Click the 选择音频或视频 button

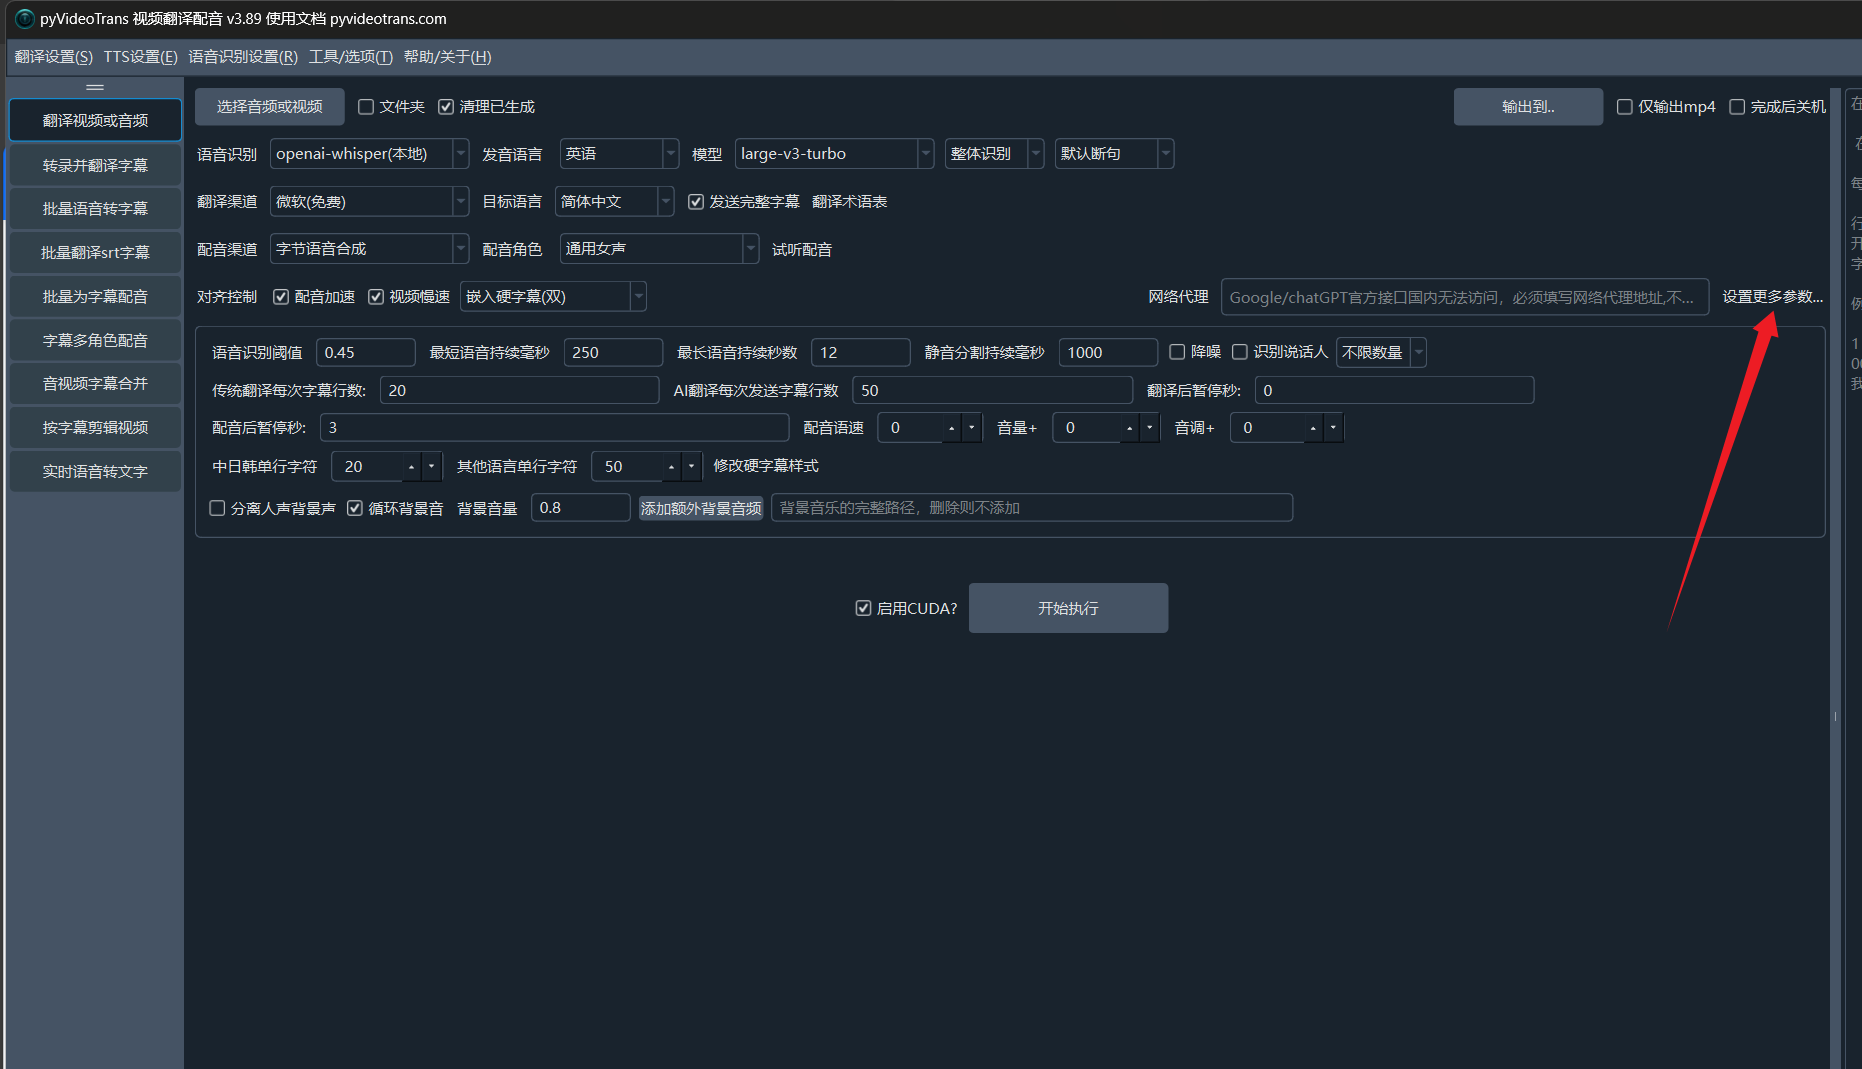pos(269,107)
